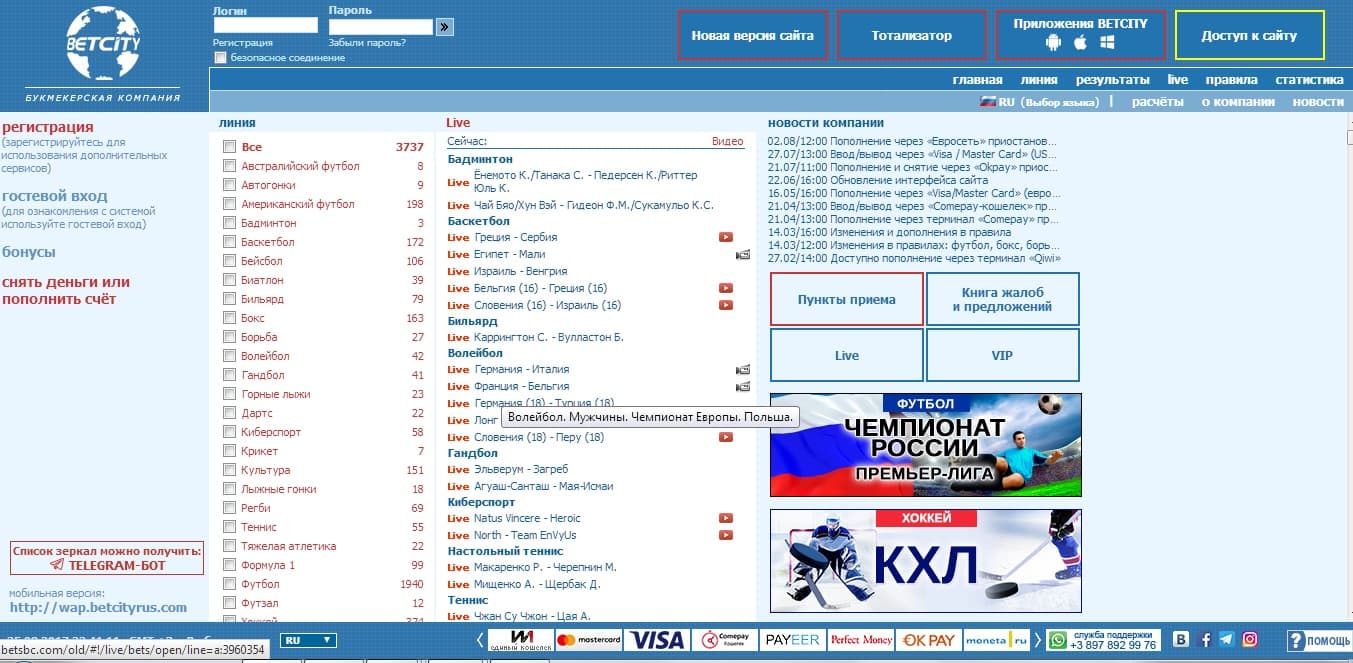Click into the Логин input field
The width and height of the screenshot is (1353, 663).
pos(265,26)
